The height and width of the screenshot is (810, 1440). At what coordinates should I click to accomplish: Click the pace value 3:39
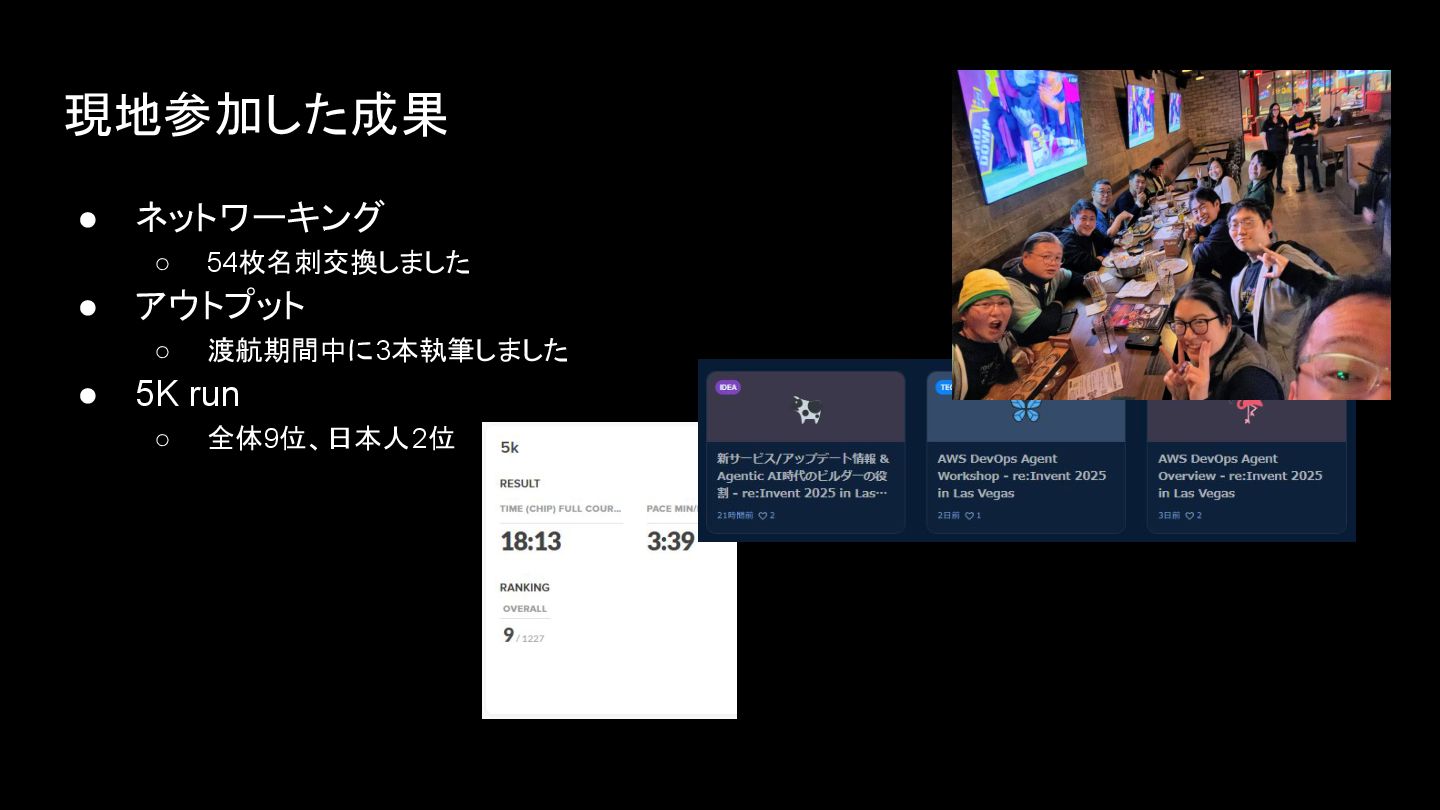click(x=670, y=542)
